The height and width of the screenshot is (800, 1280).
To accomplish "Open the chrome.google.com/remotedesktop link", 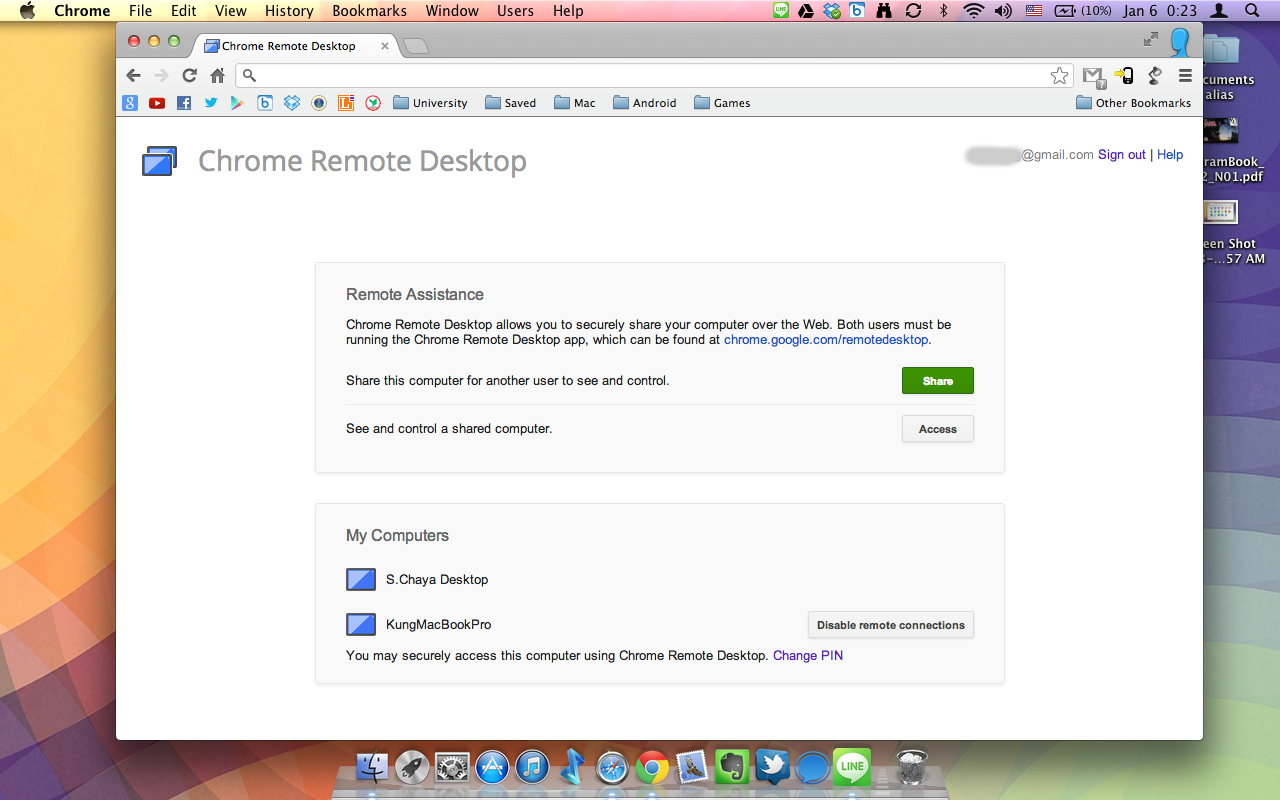I will click(826, 340).
